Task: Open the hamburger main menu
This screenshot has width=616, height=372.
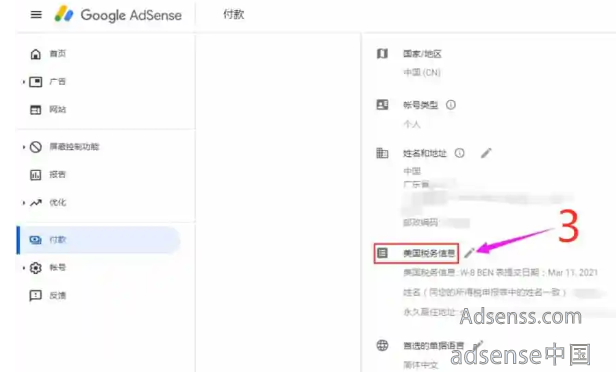Action: pos(36,15)
